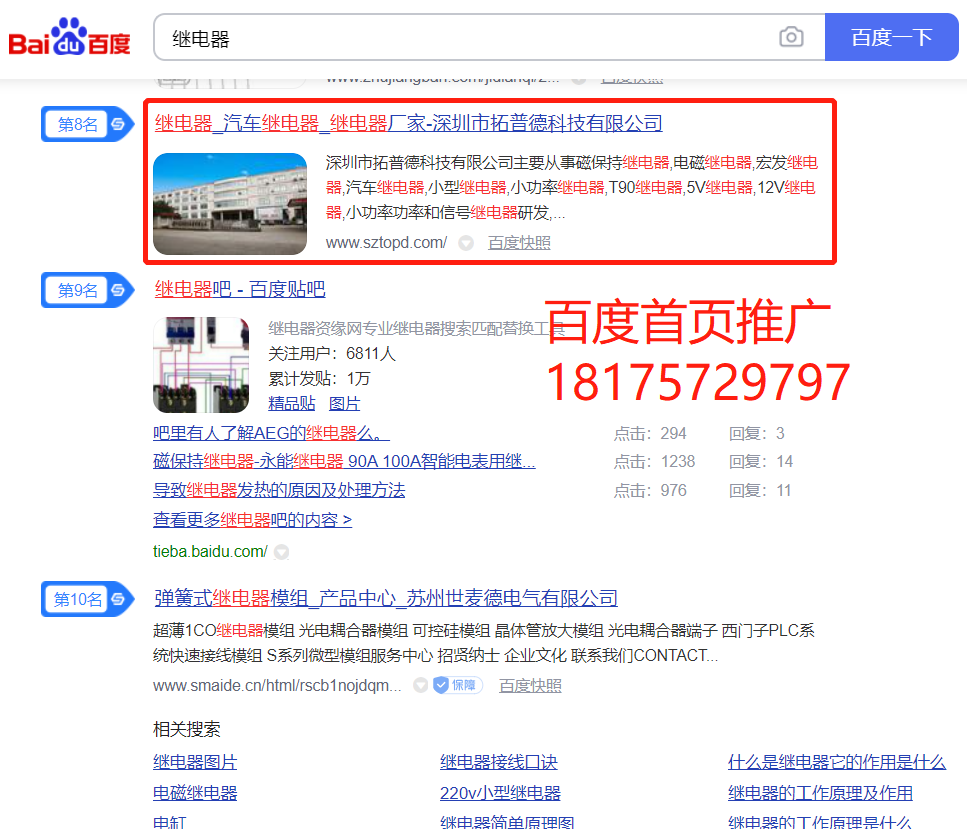This screenshot has width=967, height=829.
Task: Click the 点击：294 count
Action: (650, 434)
